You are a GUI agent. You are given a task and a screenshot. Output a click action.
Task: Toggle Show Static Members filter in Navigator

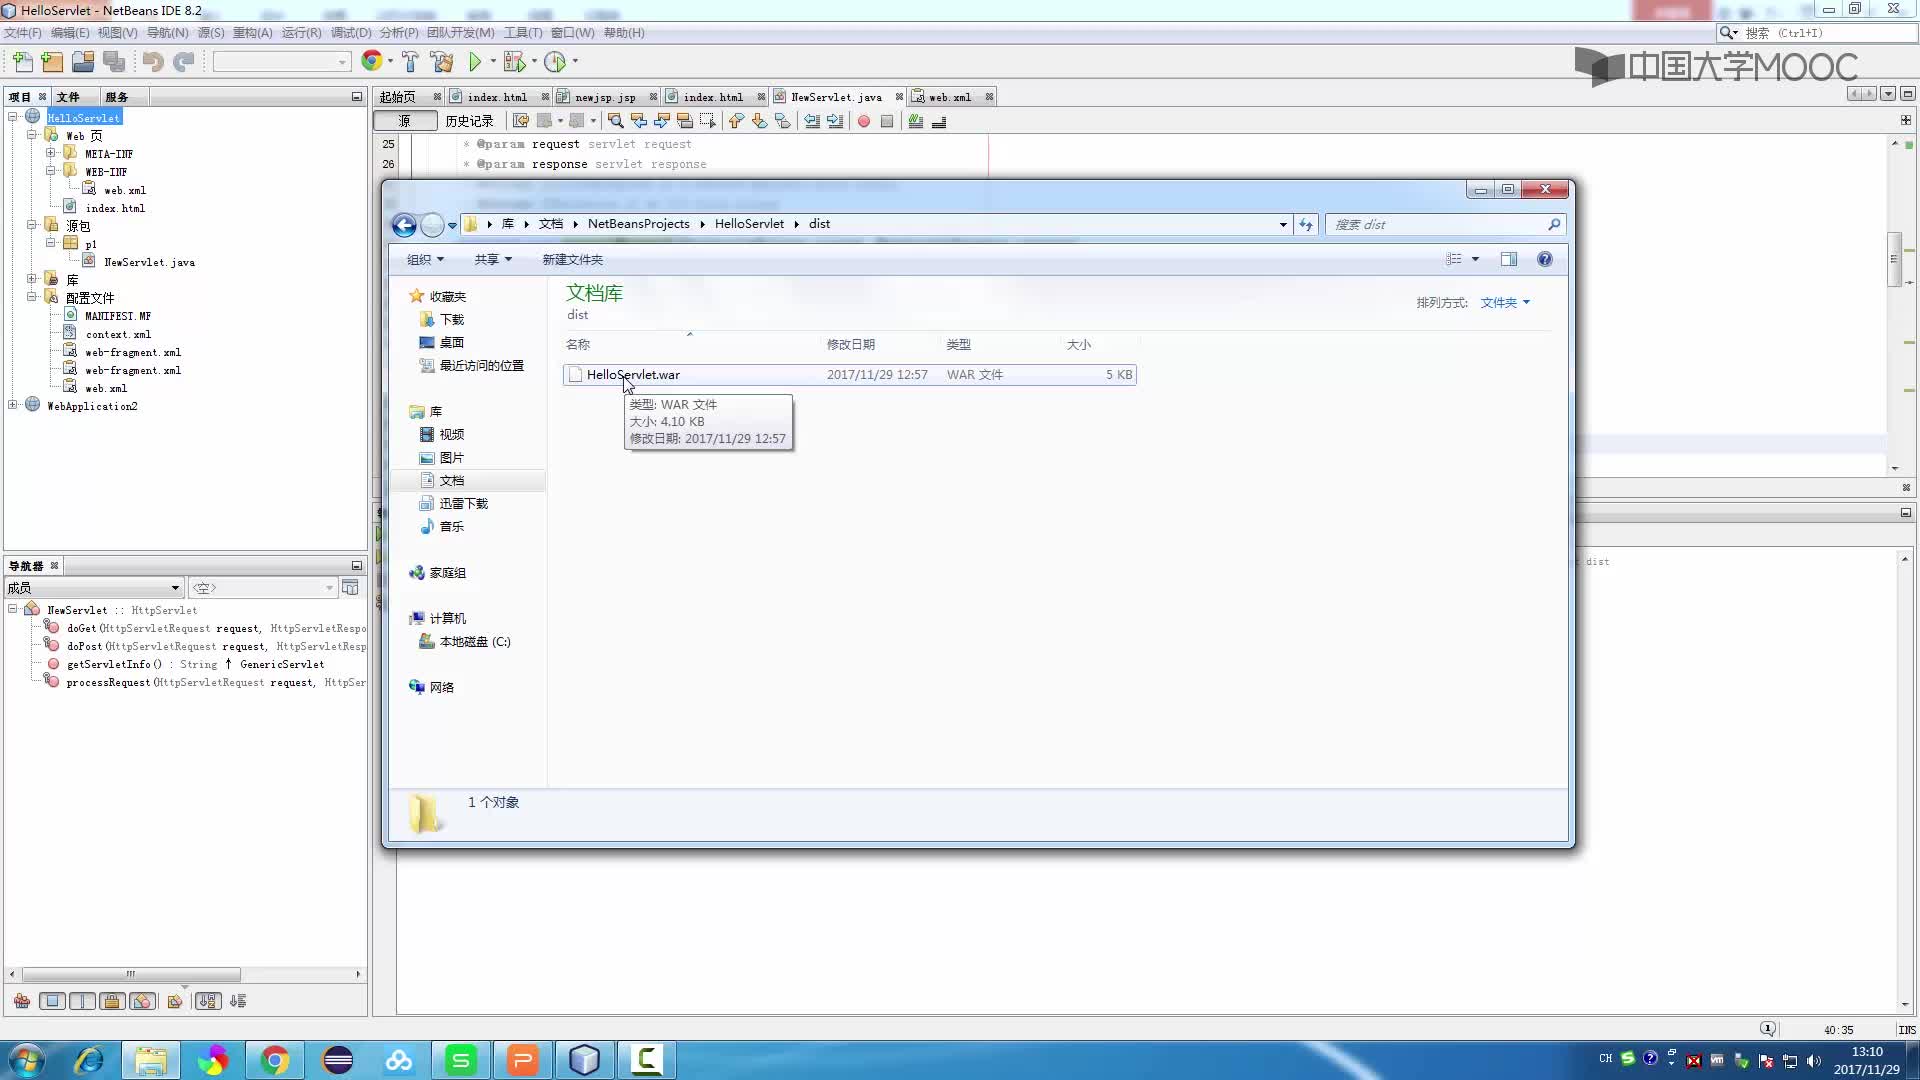pyautogui.click(x=83, y=1001)
